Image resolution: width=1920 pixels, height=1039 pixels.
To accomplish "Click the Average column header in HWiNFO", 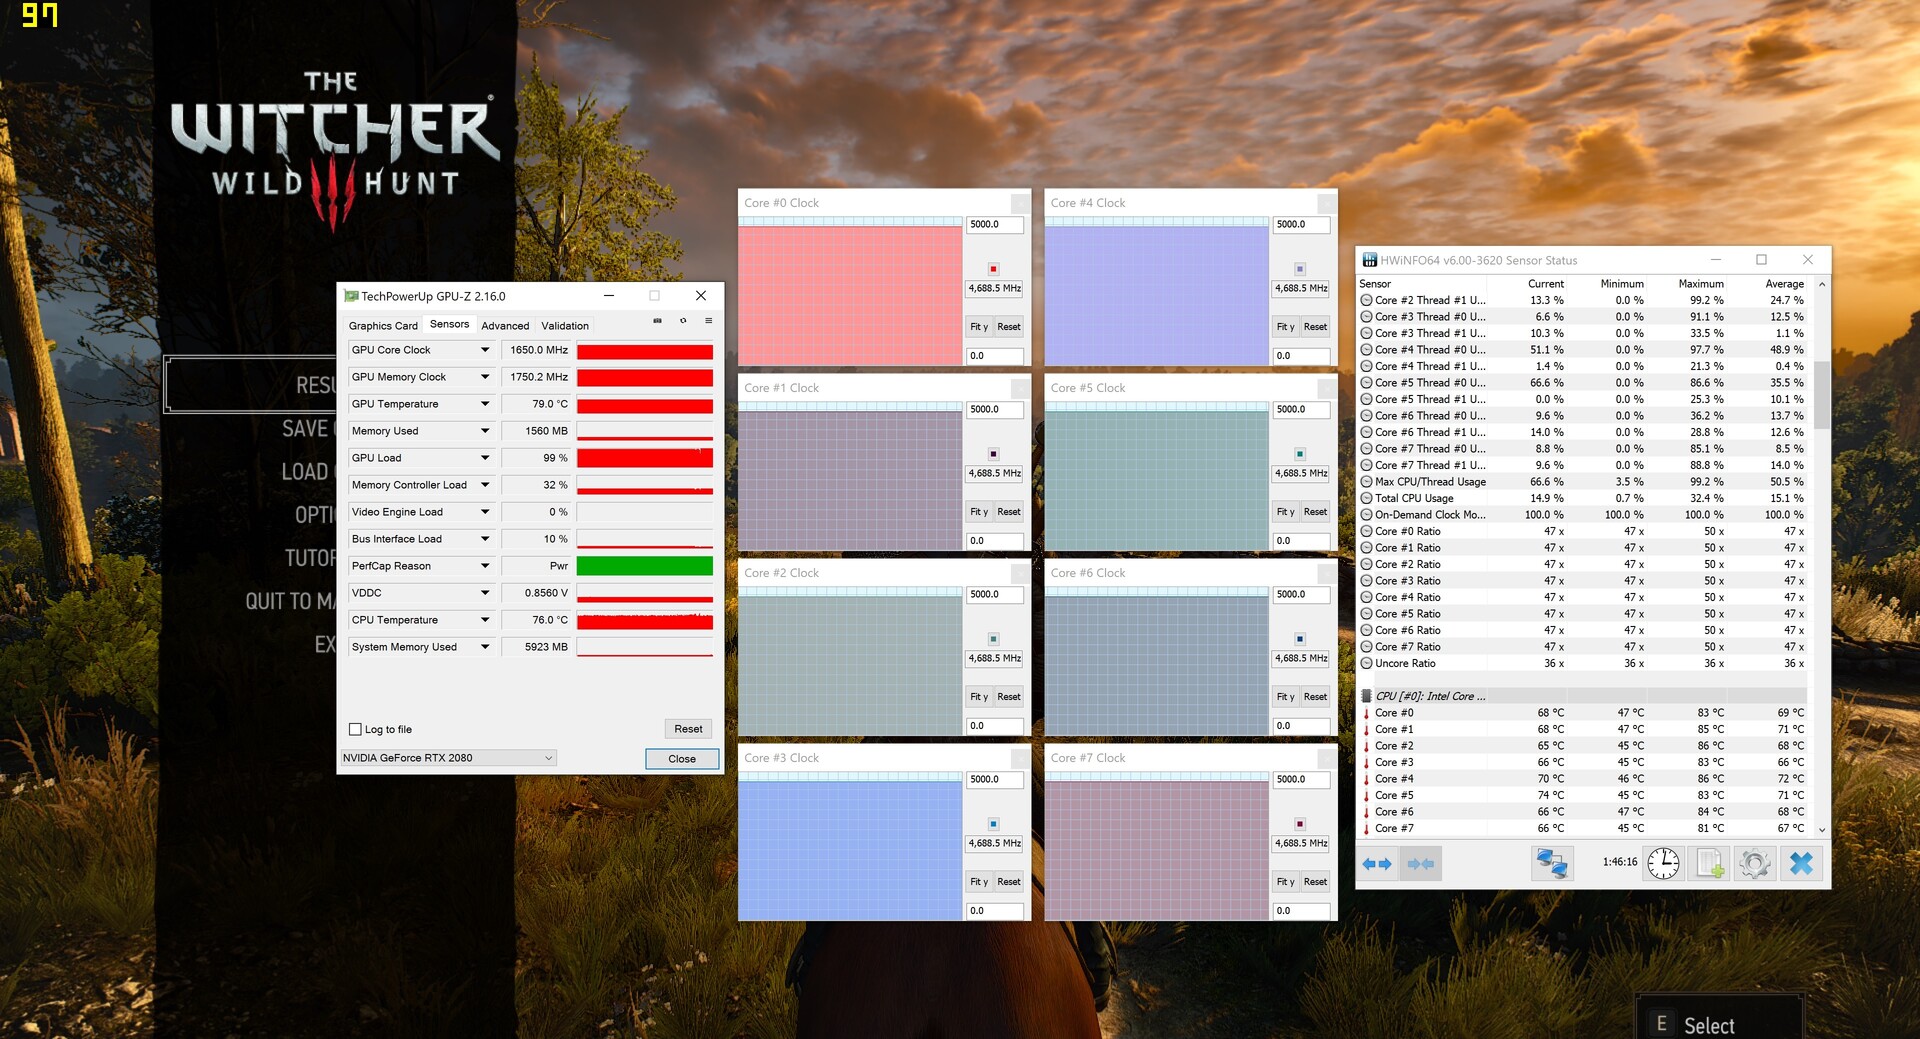I will tap(1784, 284).
